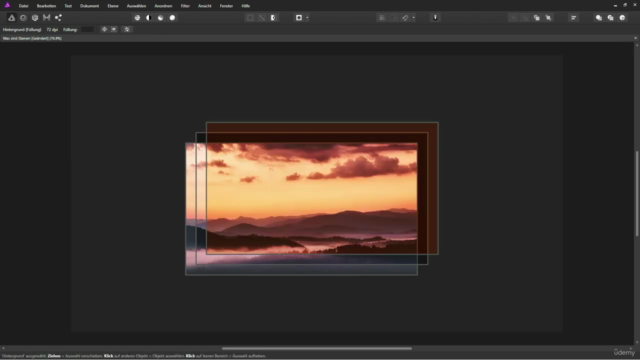
Task: Invert the pixel selection icon
Action: coord(274,18)
